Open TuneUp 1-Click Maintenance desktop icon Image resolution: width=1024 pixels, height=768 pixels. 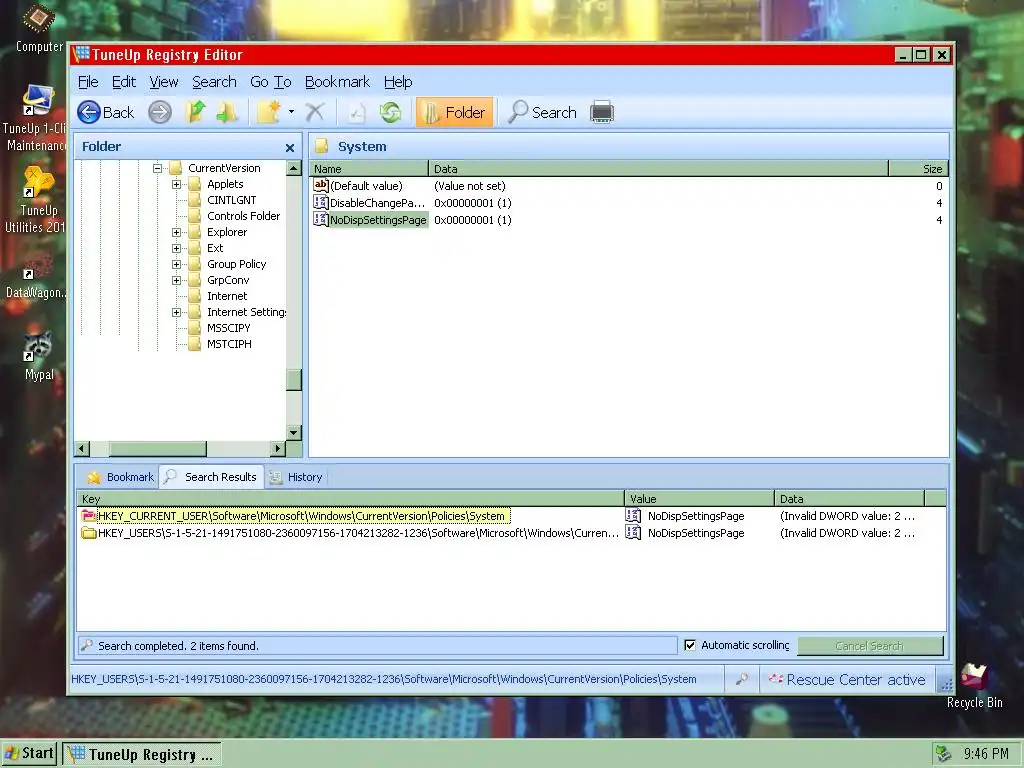37,119
